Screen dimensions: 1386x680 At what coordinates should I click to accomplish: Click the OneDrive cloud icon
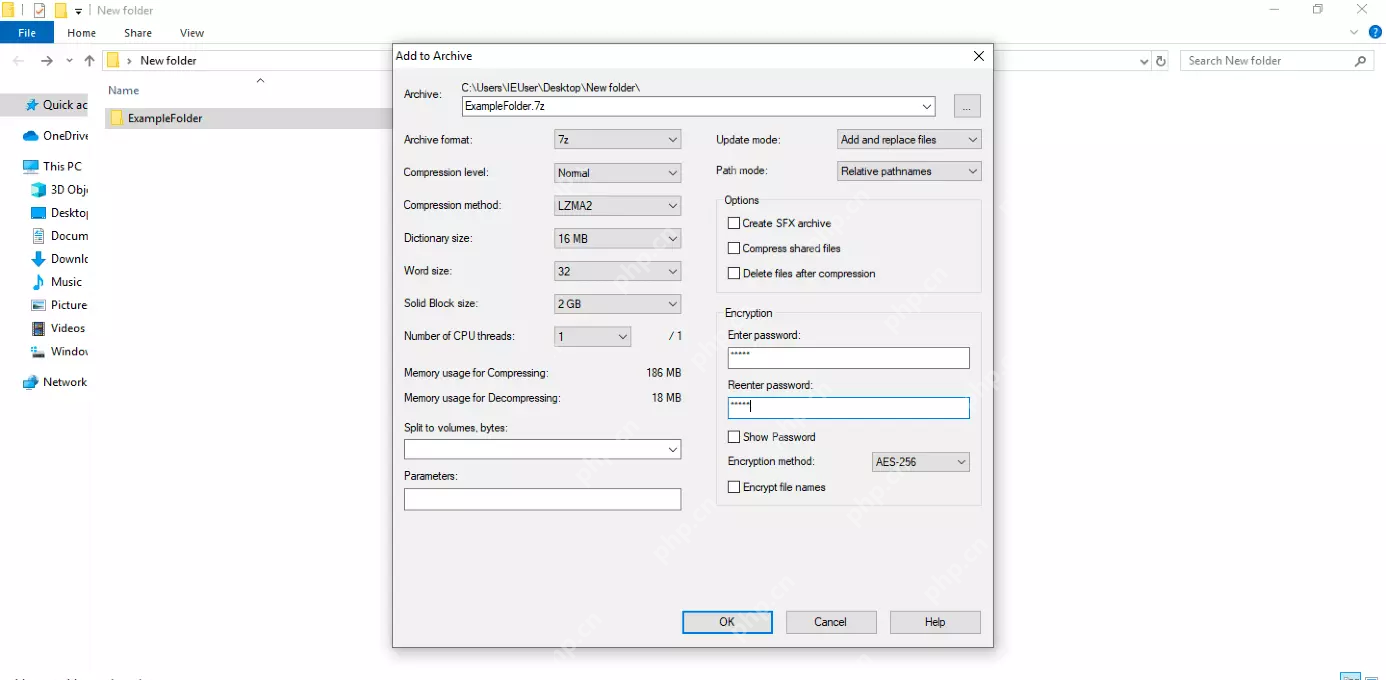pyautogui.click(x=31, y=136)
